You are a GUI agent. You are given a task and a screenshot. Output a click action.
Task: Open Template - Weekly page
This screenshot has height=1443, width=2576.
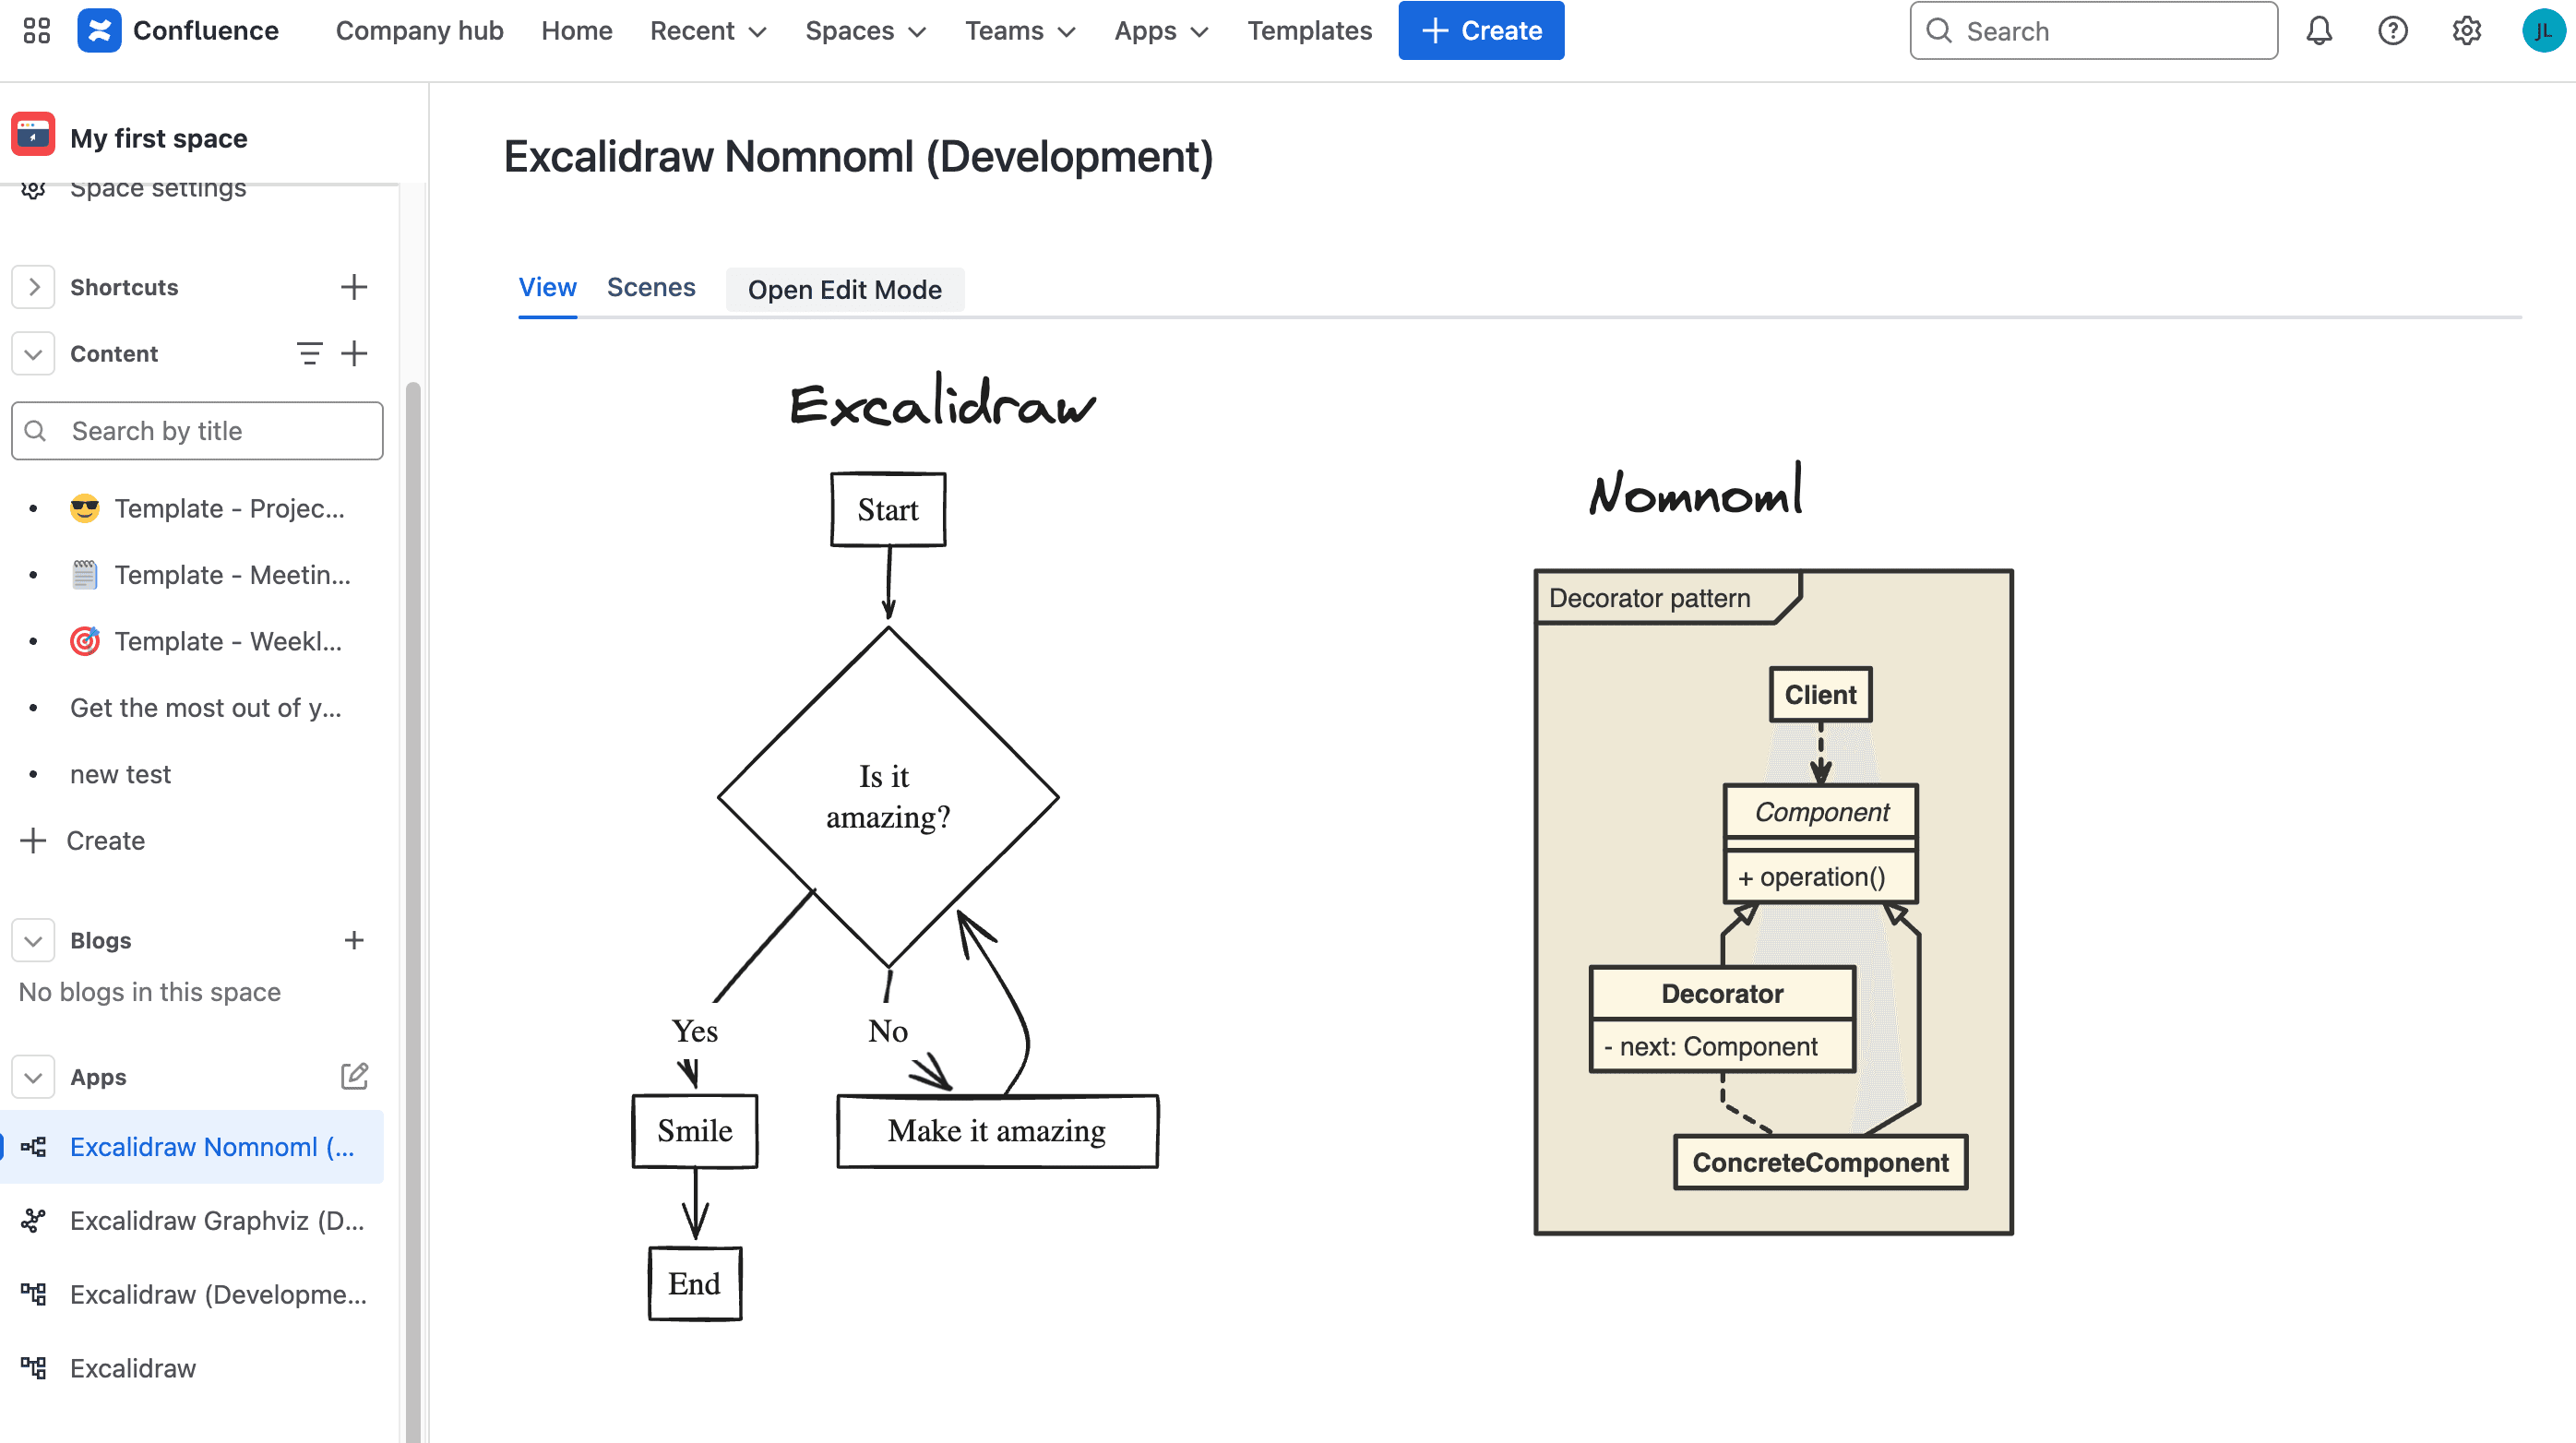tap(228, 641)
